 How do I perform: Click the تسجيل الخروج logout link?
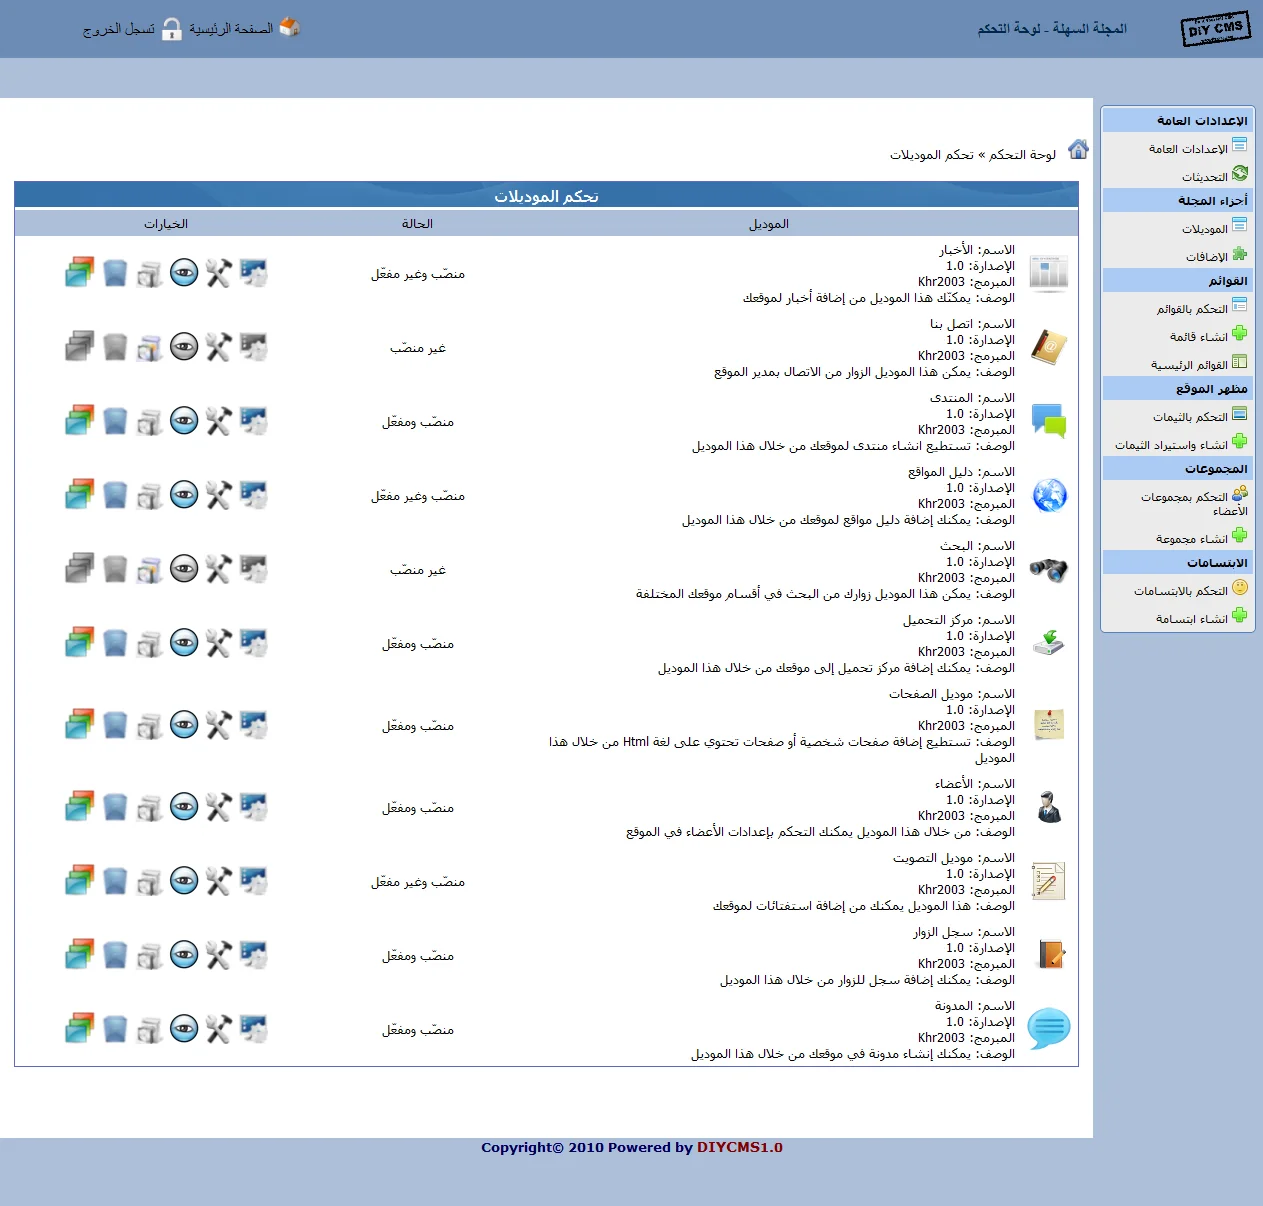click(119, 29)
